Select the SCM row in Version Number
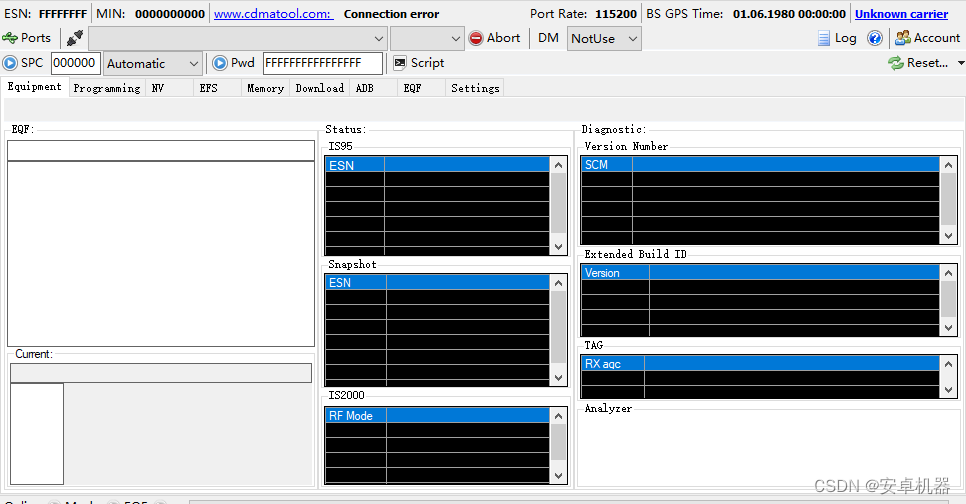 (x=760, y=165)
